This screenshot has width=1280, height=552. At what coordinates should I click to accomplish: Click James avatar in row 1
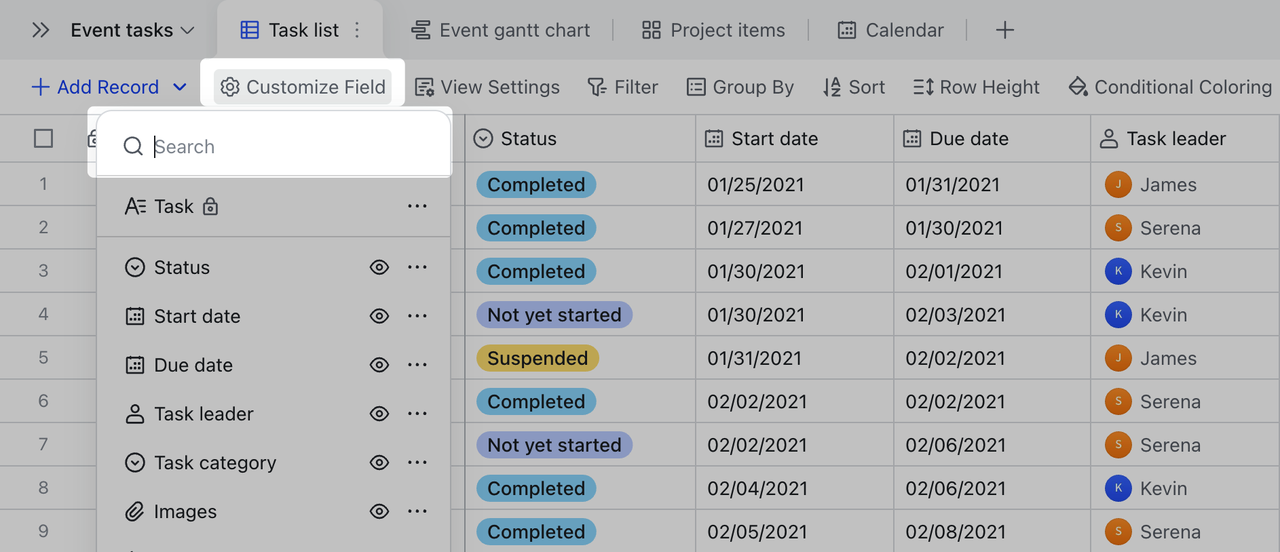(x=1118, y=185)
